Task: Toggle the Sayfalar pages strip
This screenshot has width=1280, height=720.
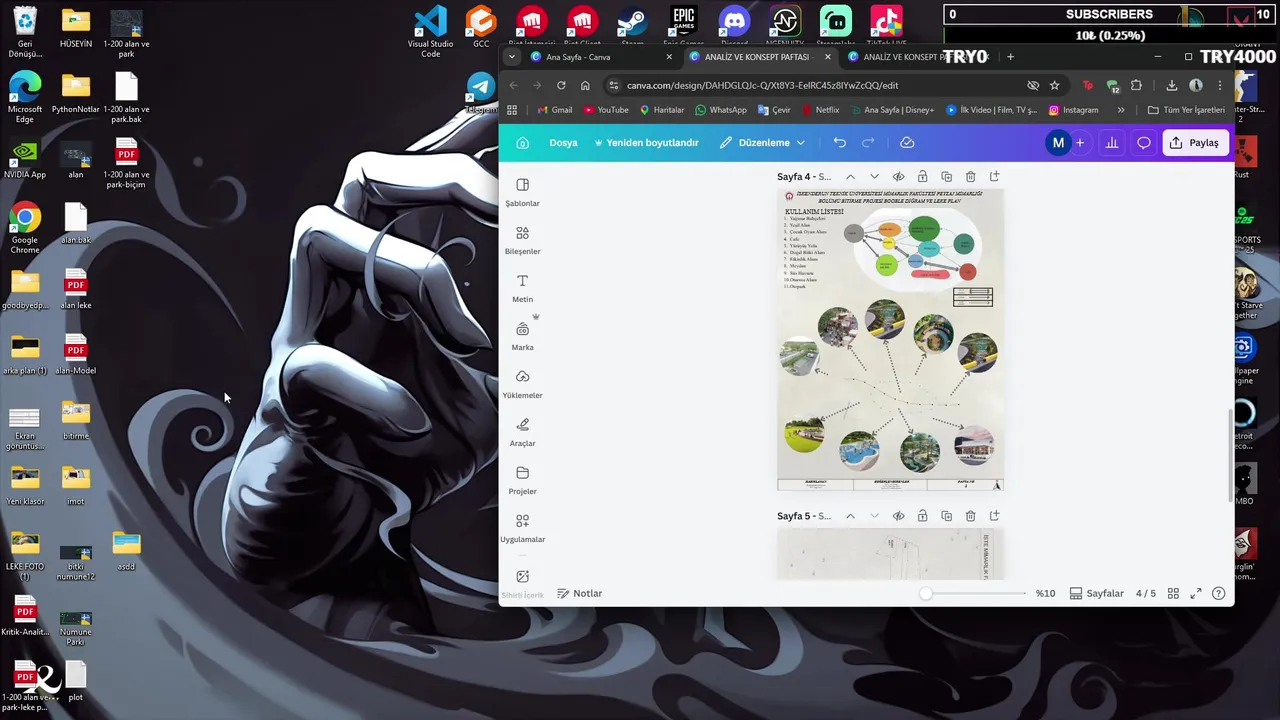Action: click(1097, 594)
